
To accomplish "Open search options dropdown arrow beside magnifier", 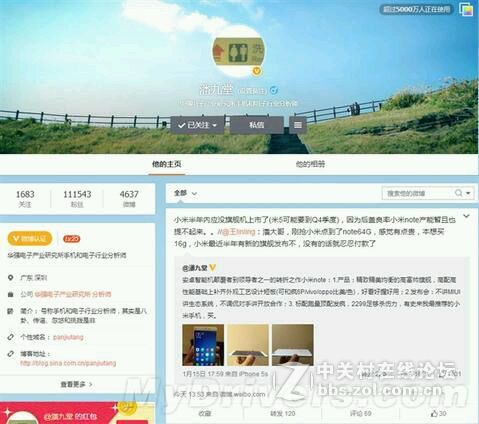I will (x=468, y=193).
